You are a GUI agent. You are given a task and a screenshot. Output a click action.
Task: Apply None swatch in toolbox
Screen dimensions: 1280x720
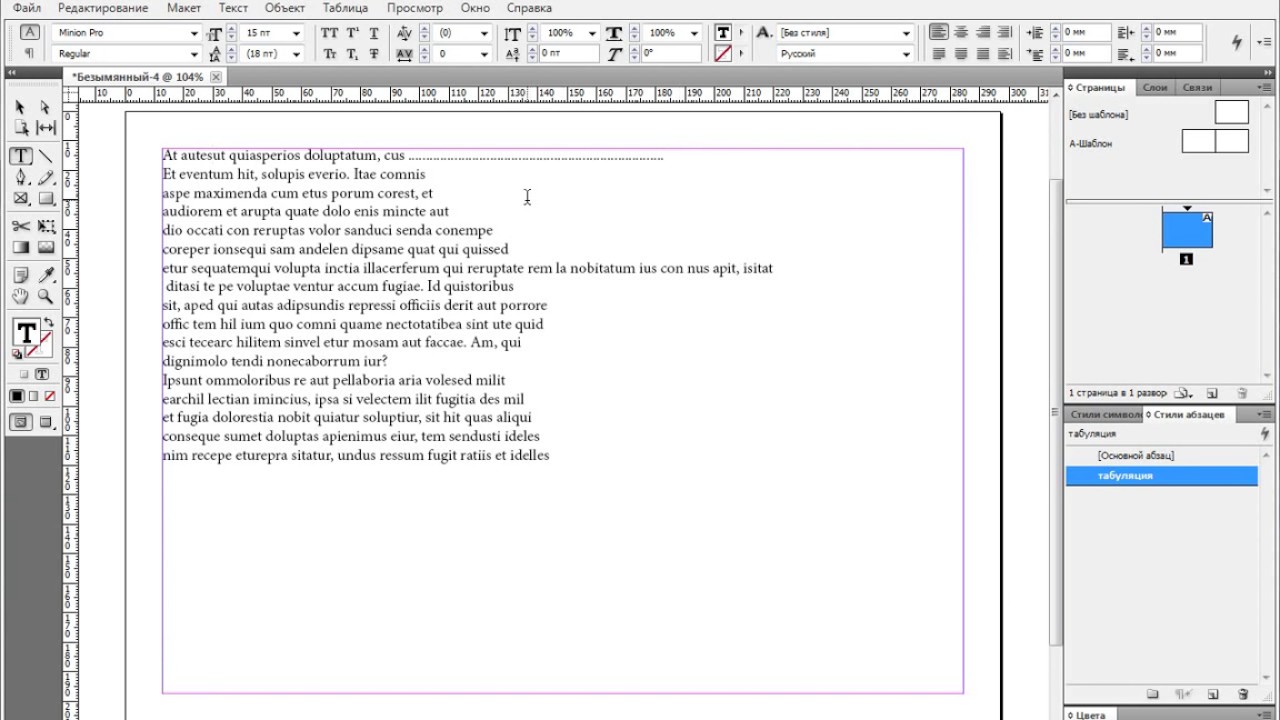click(x=49, y=397)
